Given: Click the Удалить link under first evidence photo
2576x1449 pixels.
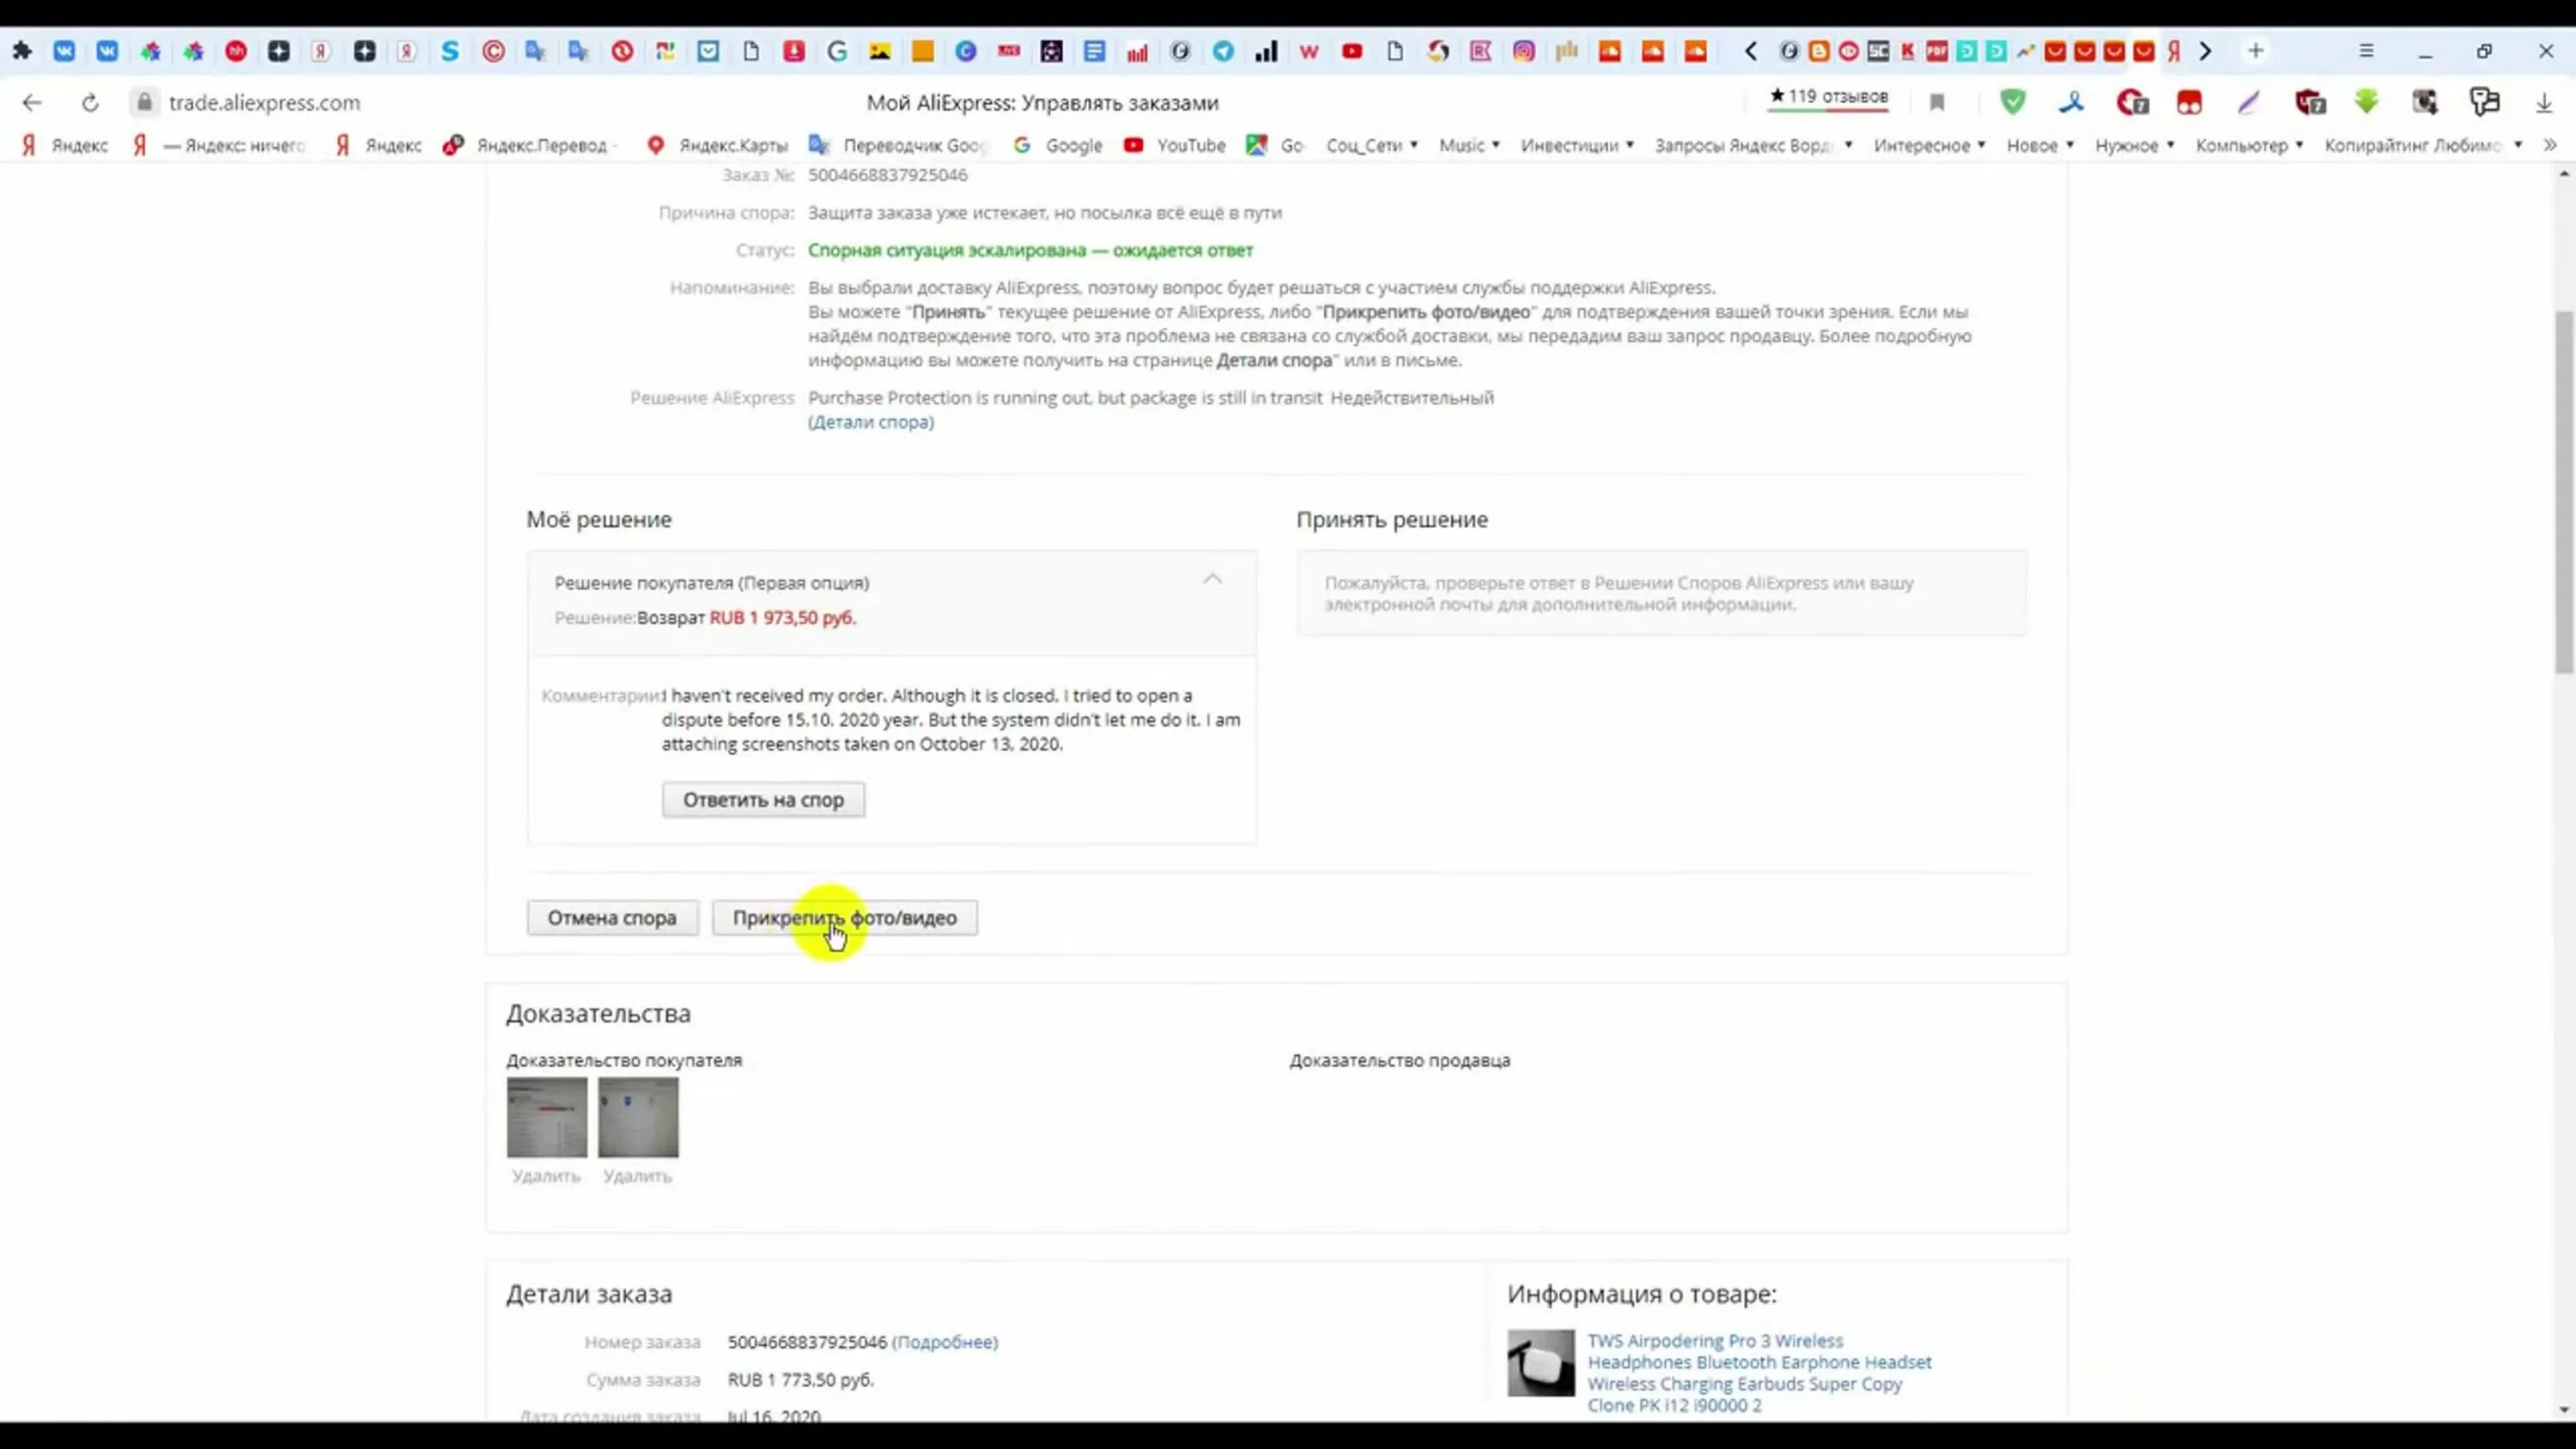Looking at the screenshot, I should point(544,1175).
